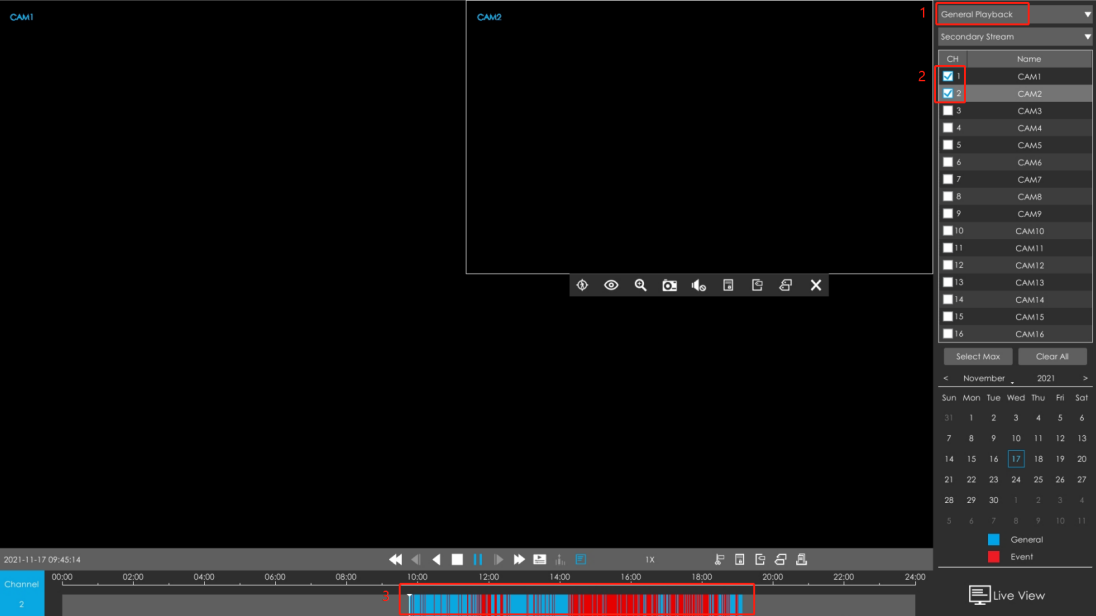Toggle the muted speaker audio icon

pos(698,285)
